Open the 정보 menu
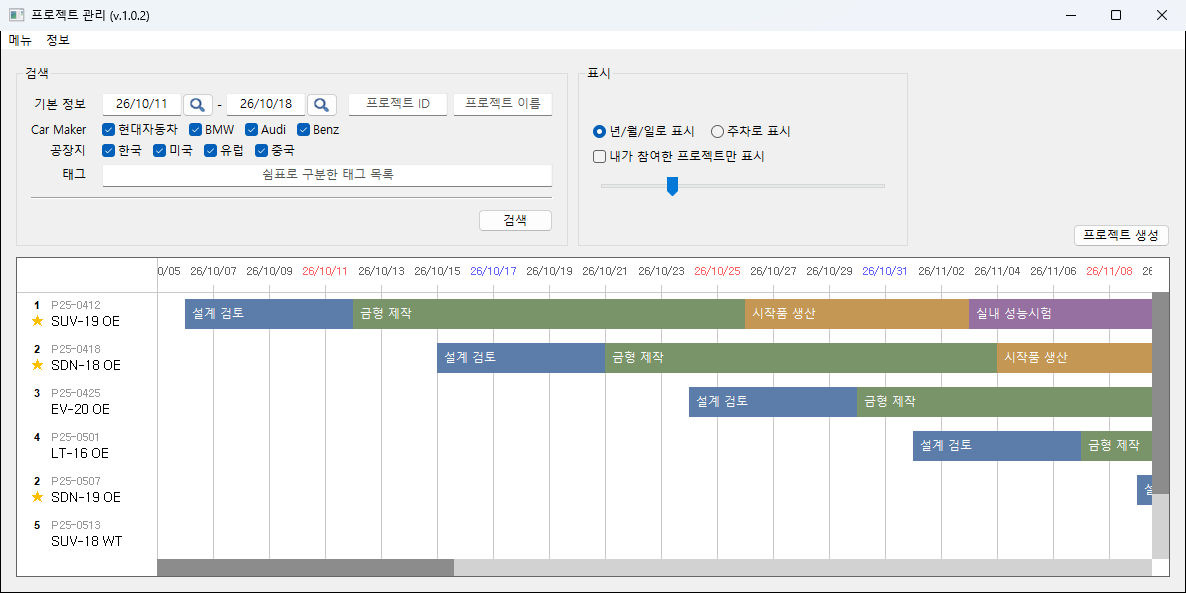Screen dimensions: 1186x593 (x=58, y=40)
